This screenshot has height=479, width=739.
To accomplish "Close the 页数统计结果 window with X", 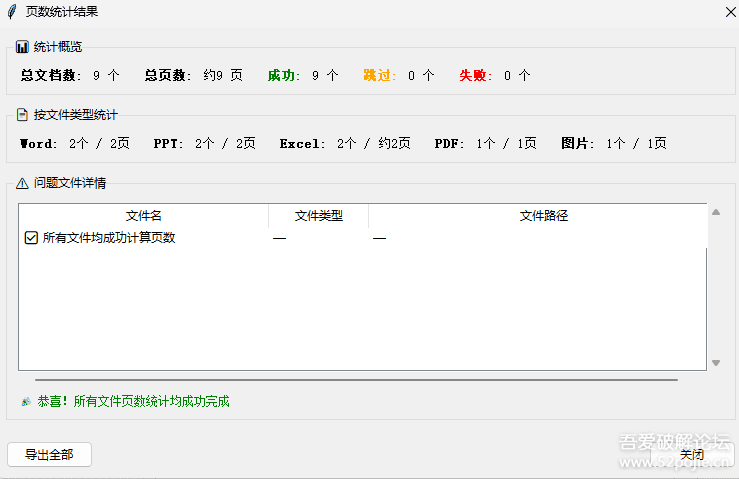I will (728, 11).
